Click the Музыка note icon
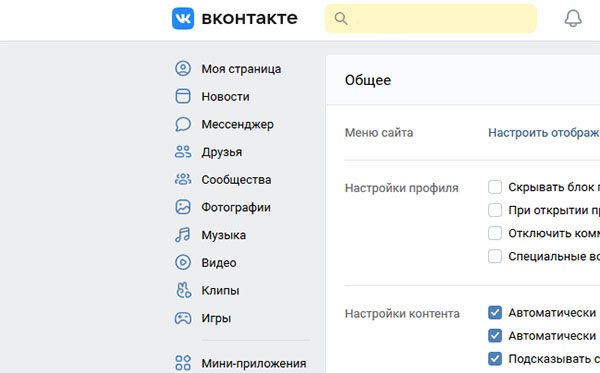Screen dimensions: 600x373 pyautogui.click(x=183, y=235)
